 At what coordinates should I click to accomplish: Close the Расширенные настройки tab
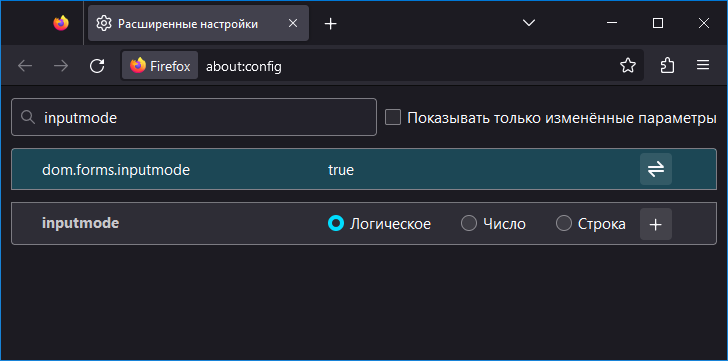pos(293,23)
